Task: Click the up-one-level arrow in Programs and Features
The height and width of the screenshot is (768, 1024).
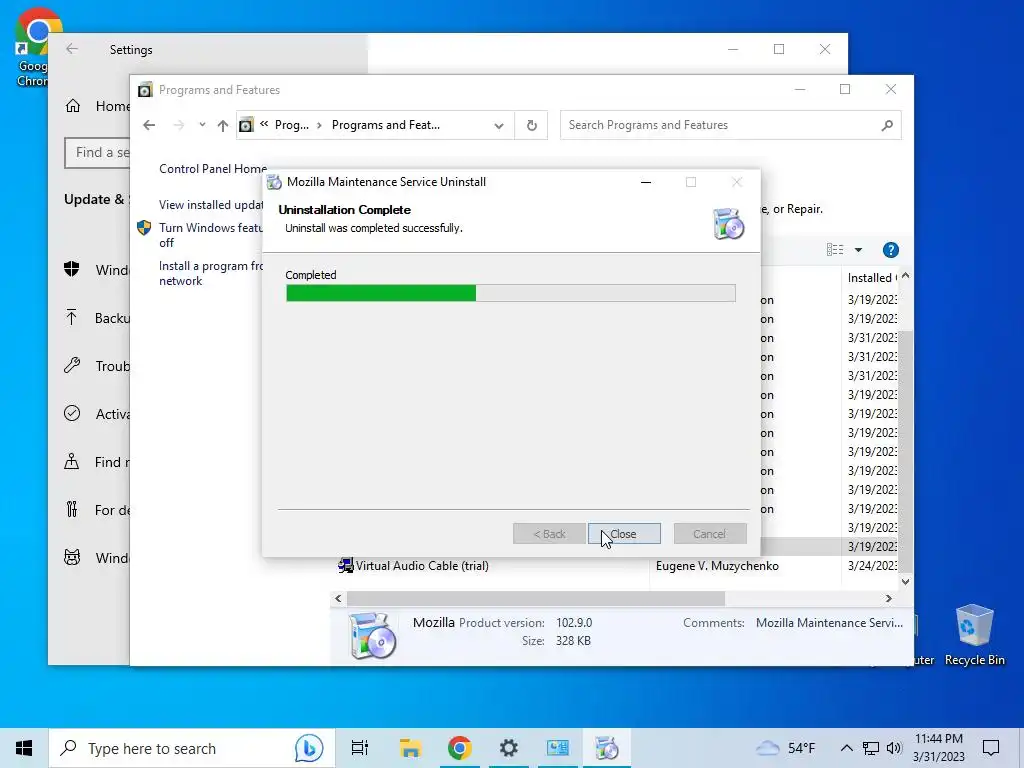Action: (x=223, y=125)
